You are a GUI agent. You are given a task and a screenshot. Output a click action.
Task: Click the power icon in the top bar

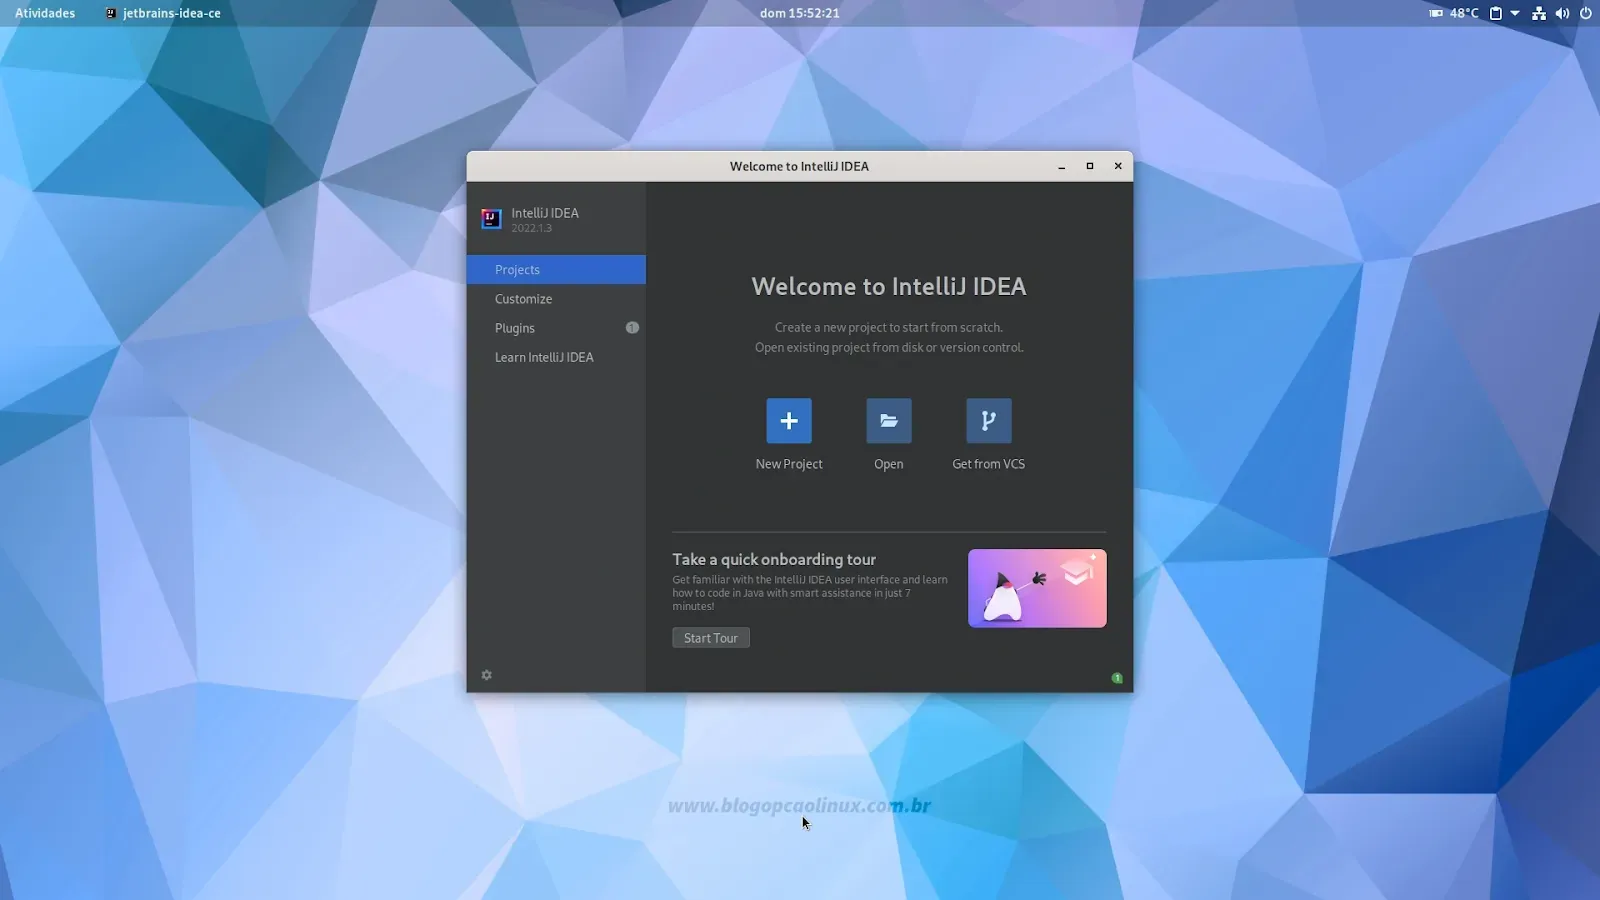pos(1585,13)
